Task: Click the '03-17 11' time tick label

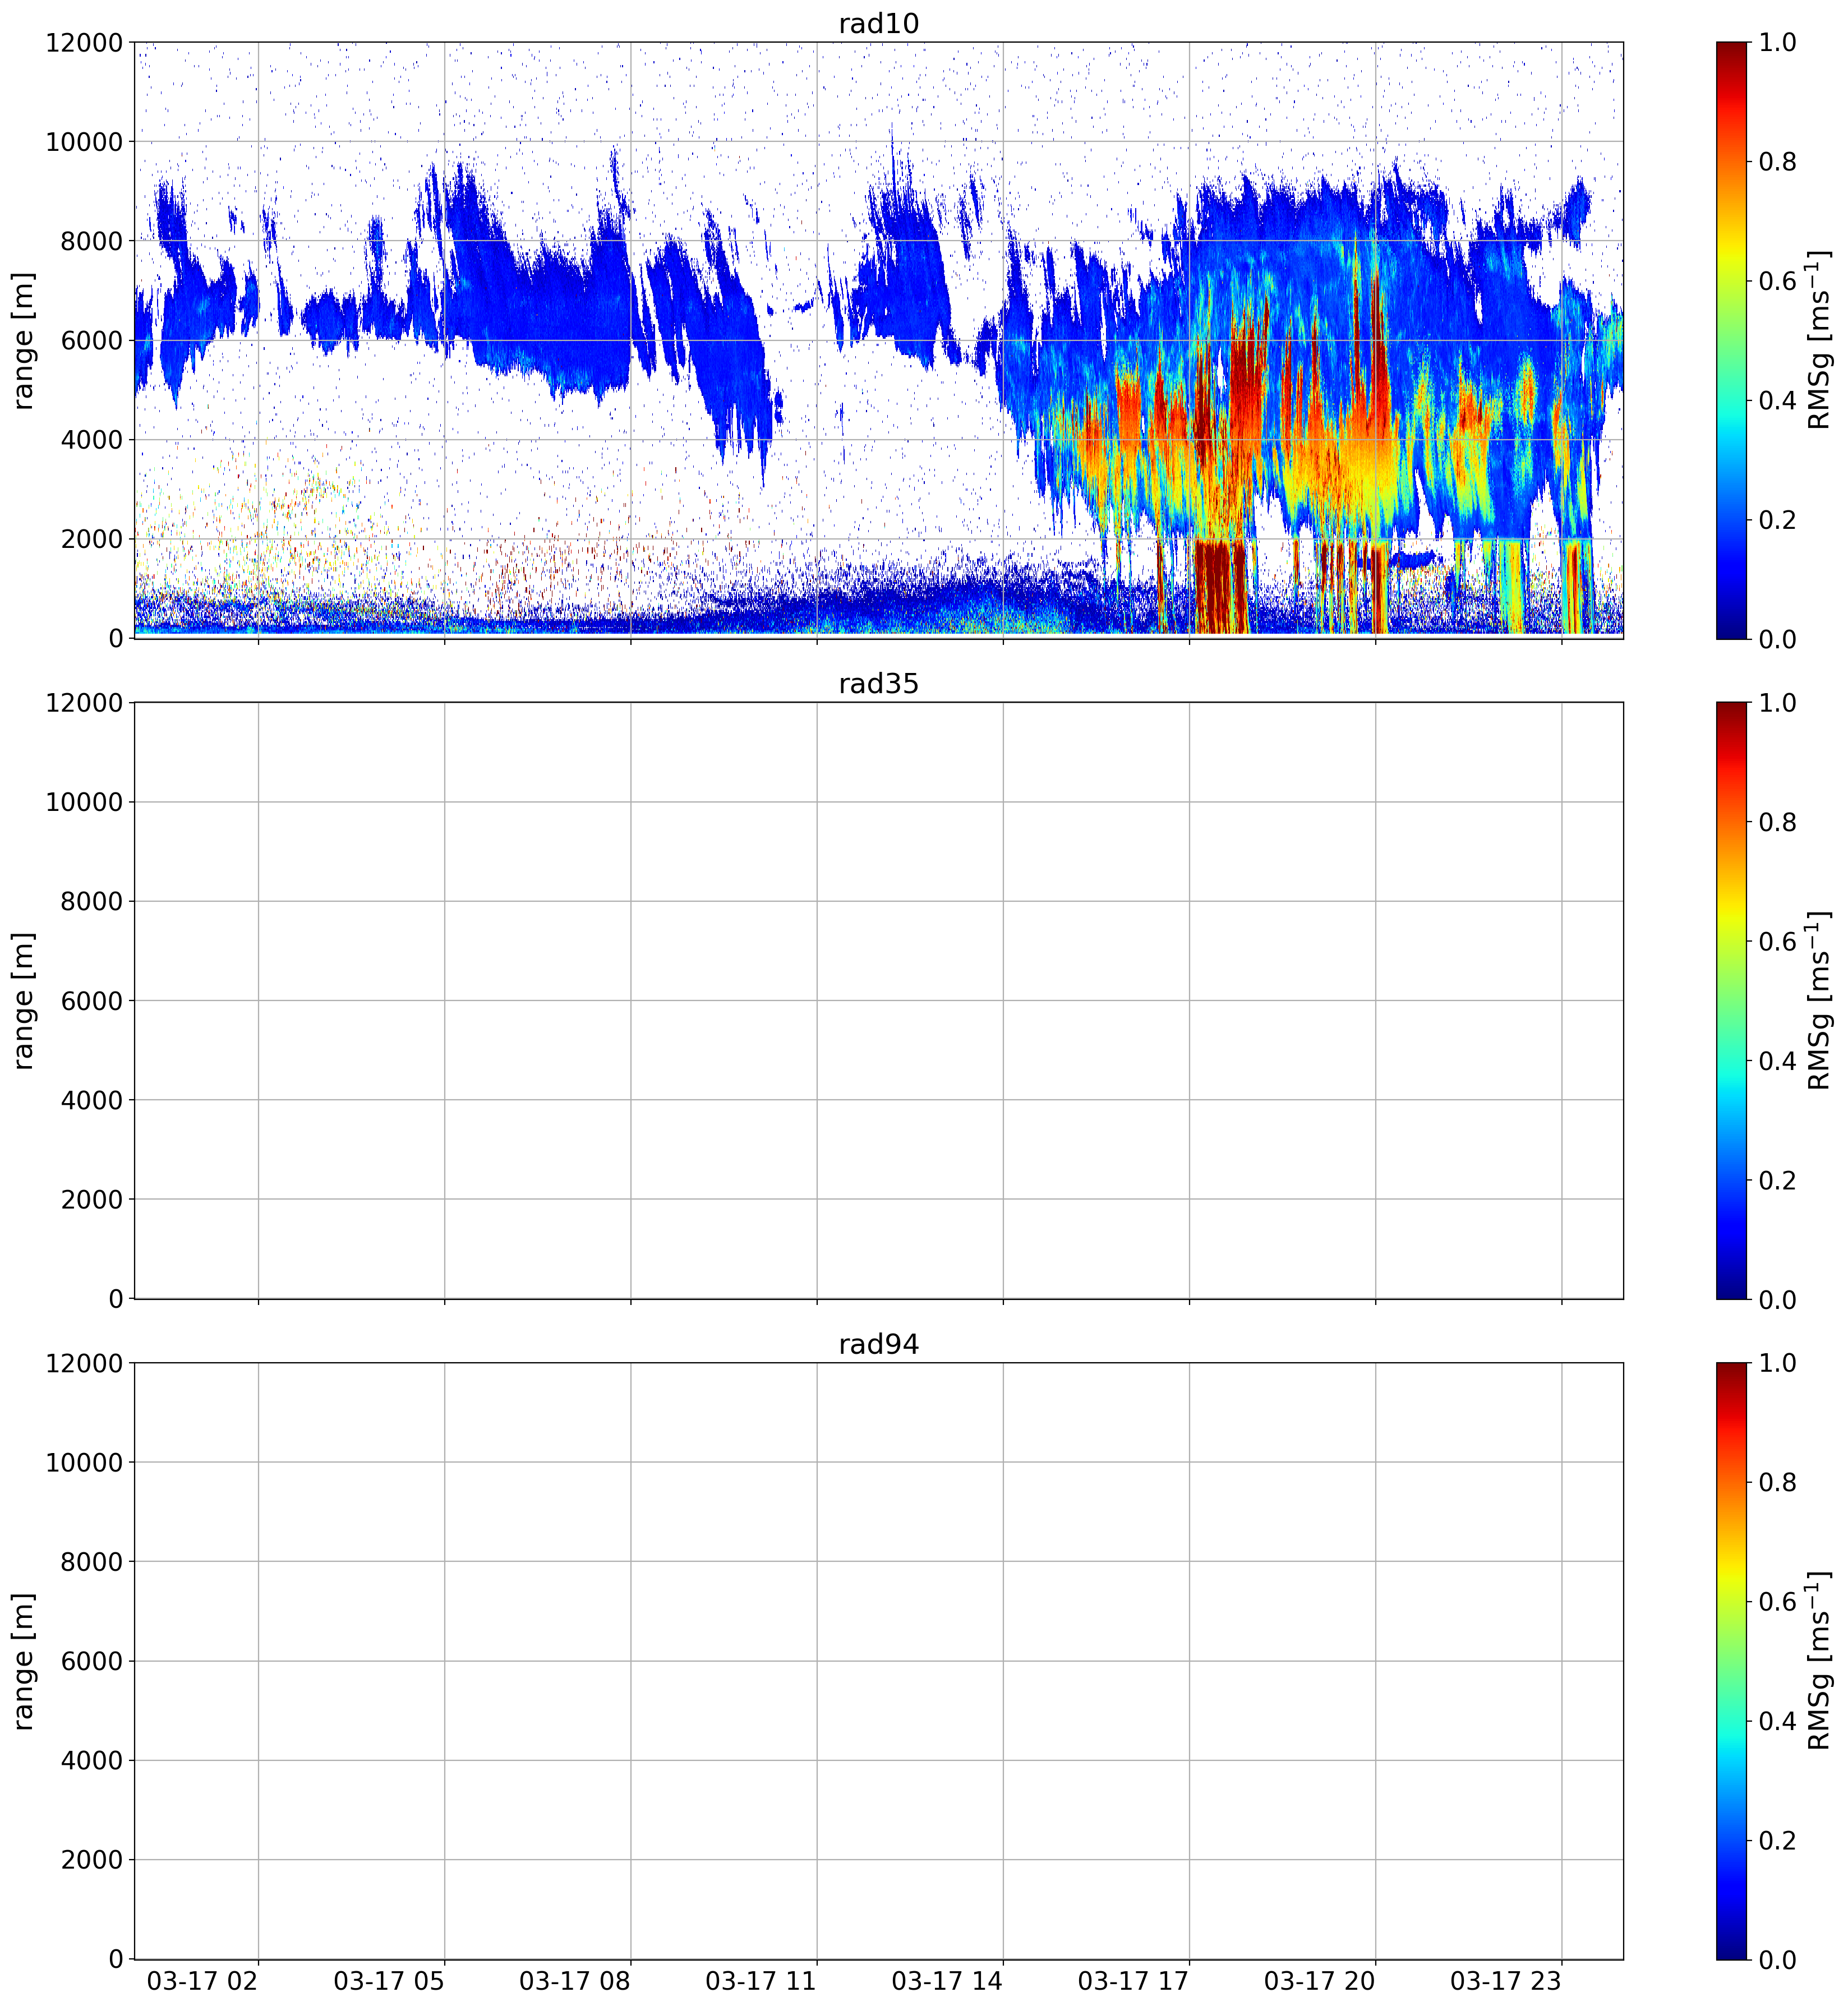Action: [x=761, y=1981]
